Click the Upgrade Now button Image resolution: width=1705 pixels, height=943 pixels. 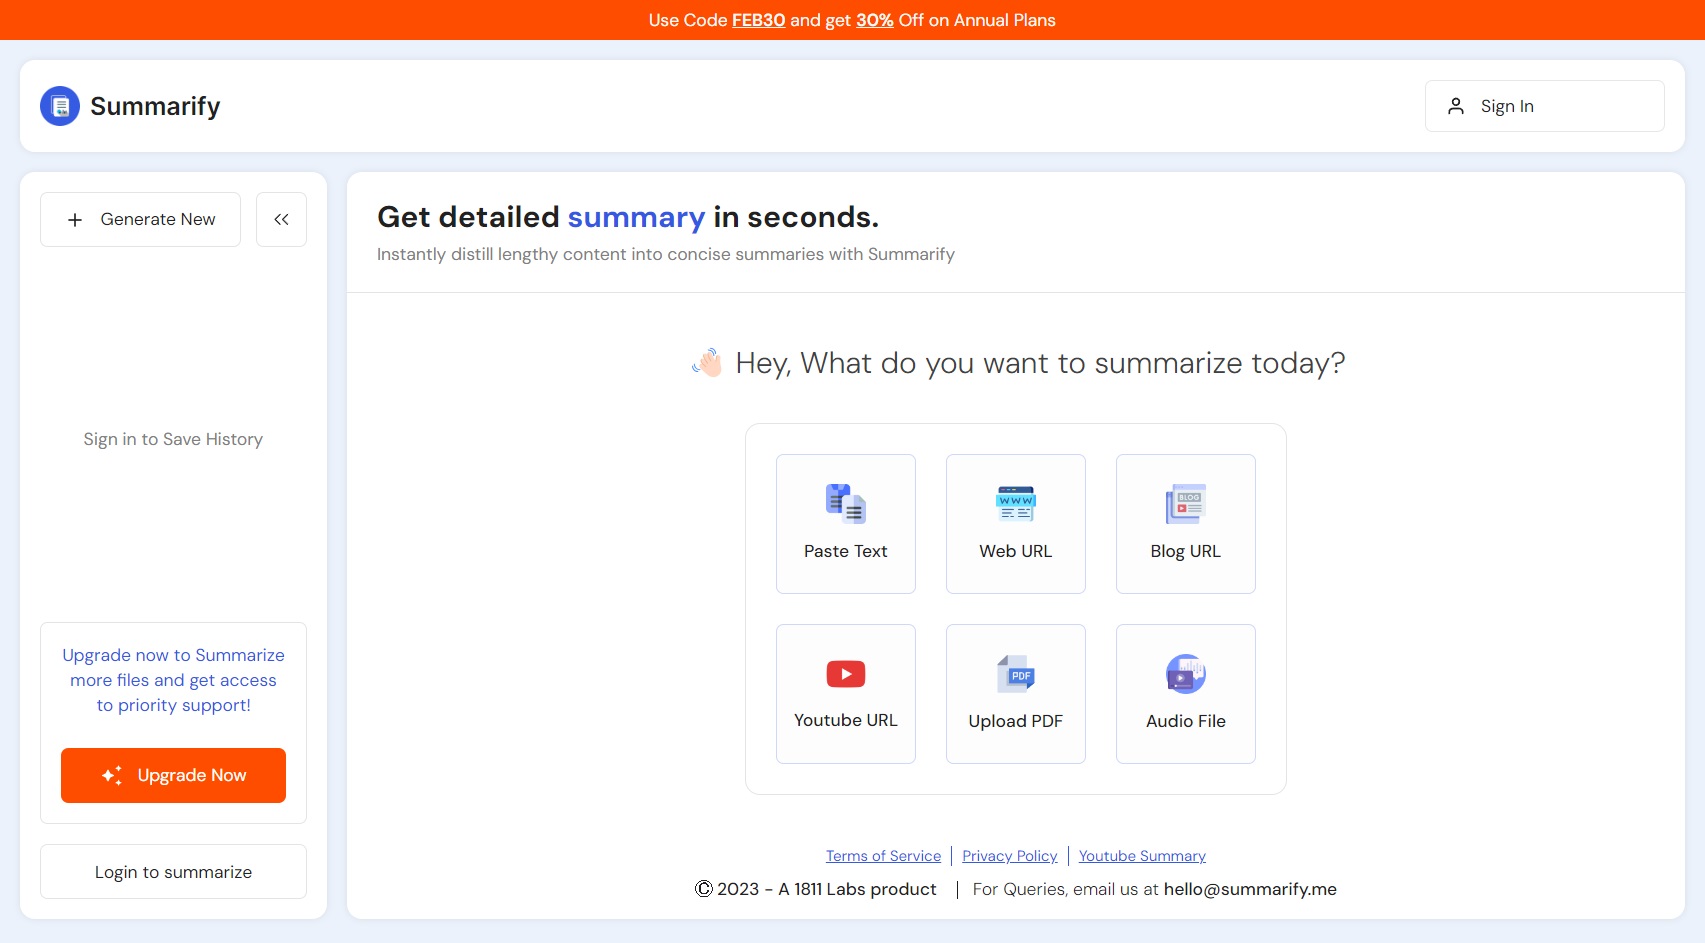pos(173,775)
